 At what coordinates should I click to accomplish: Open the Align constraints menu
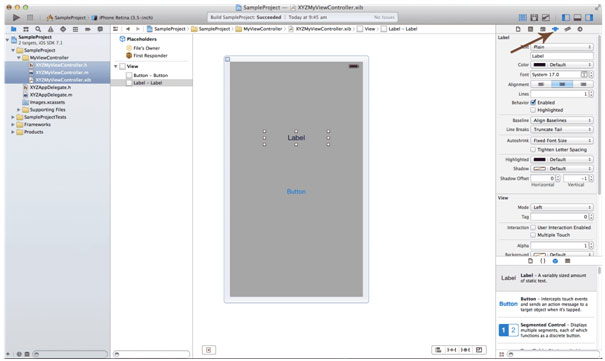click(x=438, y=350)
